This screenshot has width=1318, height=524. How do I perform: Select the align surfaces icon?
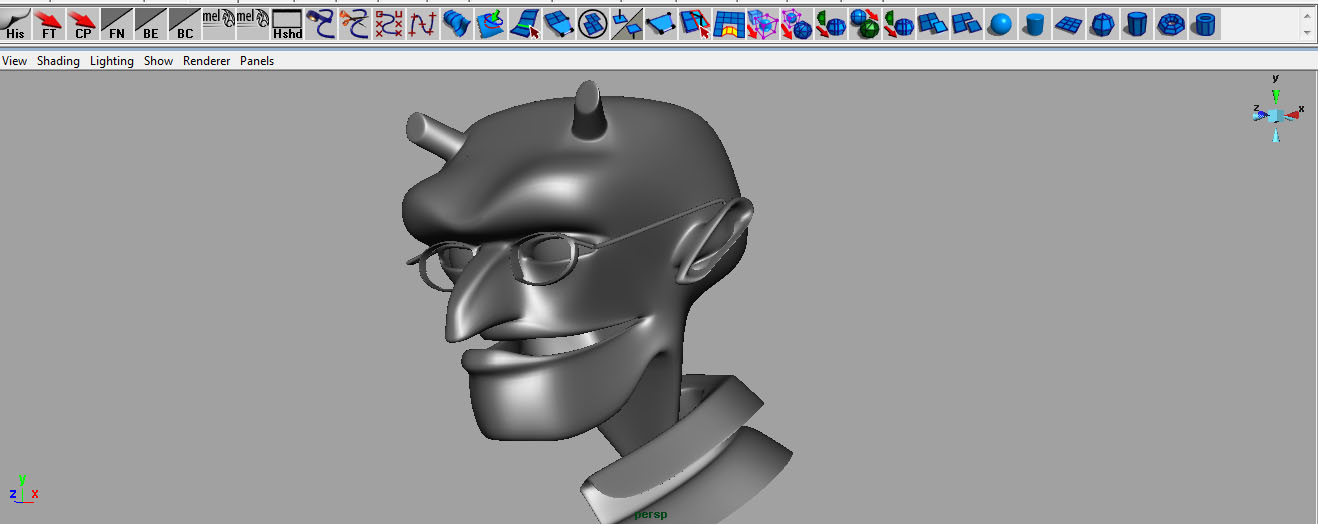tap(627, 23)
